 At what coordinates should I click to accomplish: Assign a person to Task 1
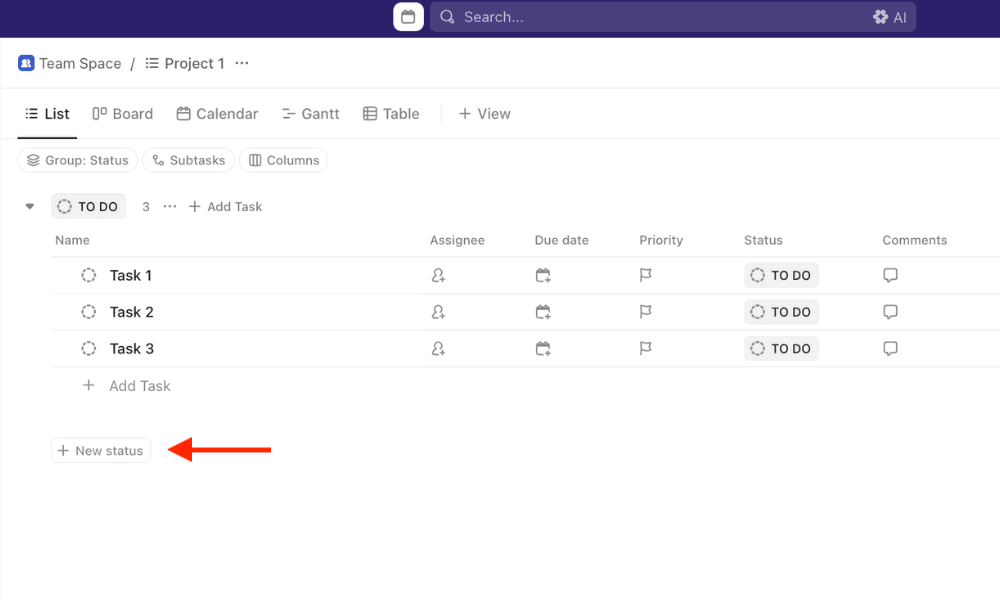point(438,275)
